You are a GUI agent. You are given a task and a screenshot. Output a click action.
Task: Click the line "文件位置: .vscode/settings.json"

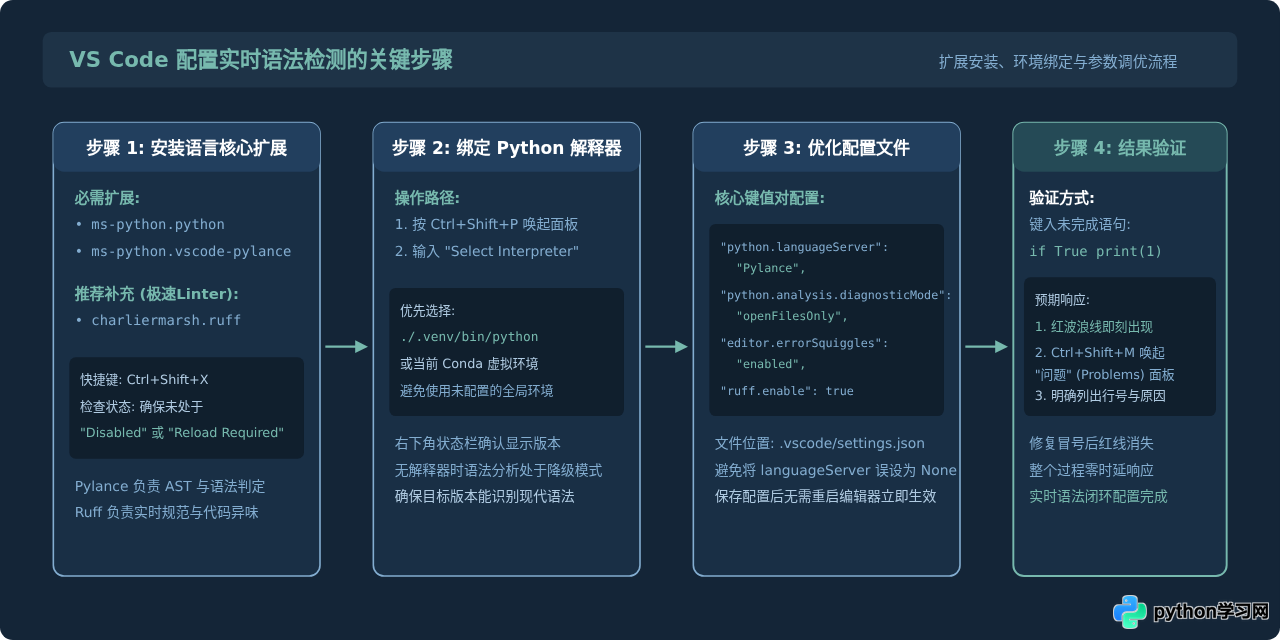coord(820,444)
